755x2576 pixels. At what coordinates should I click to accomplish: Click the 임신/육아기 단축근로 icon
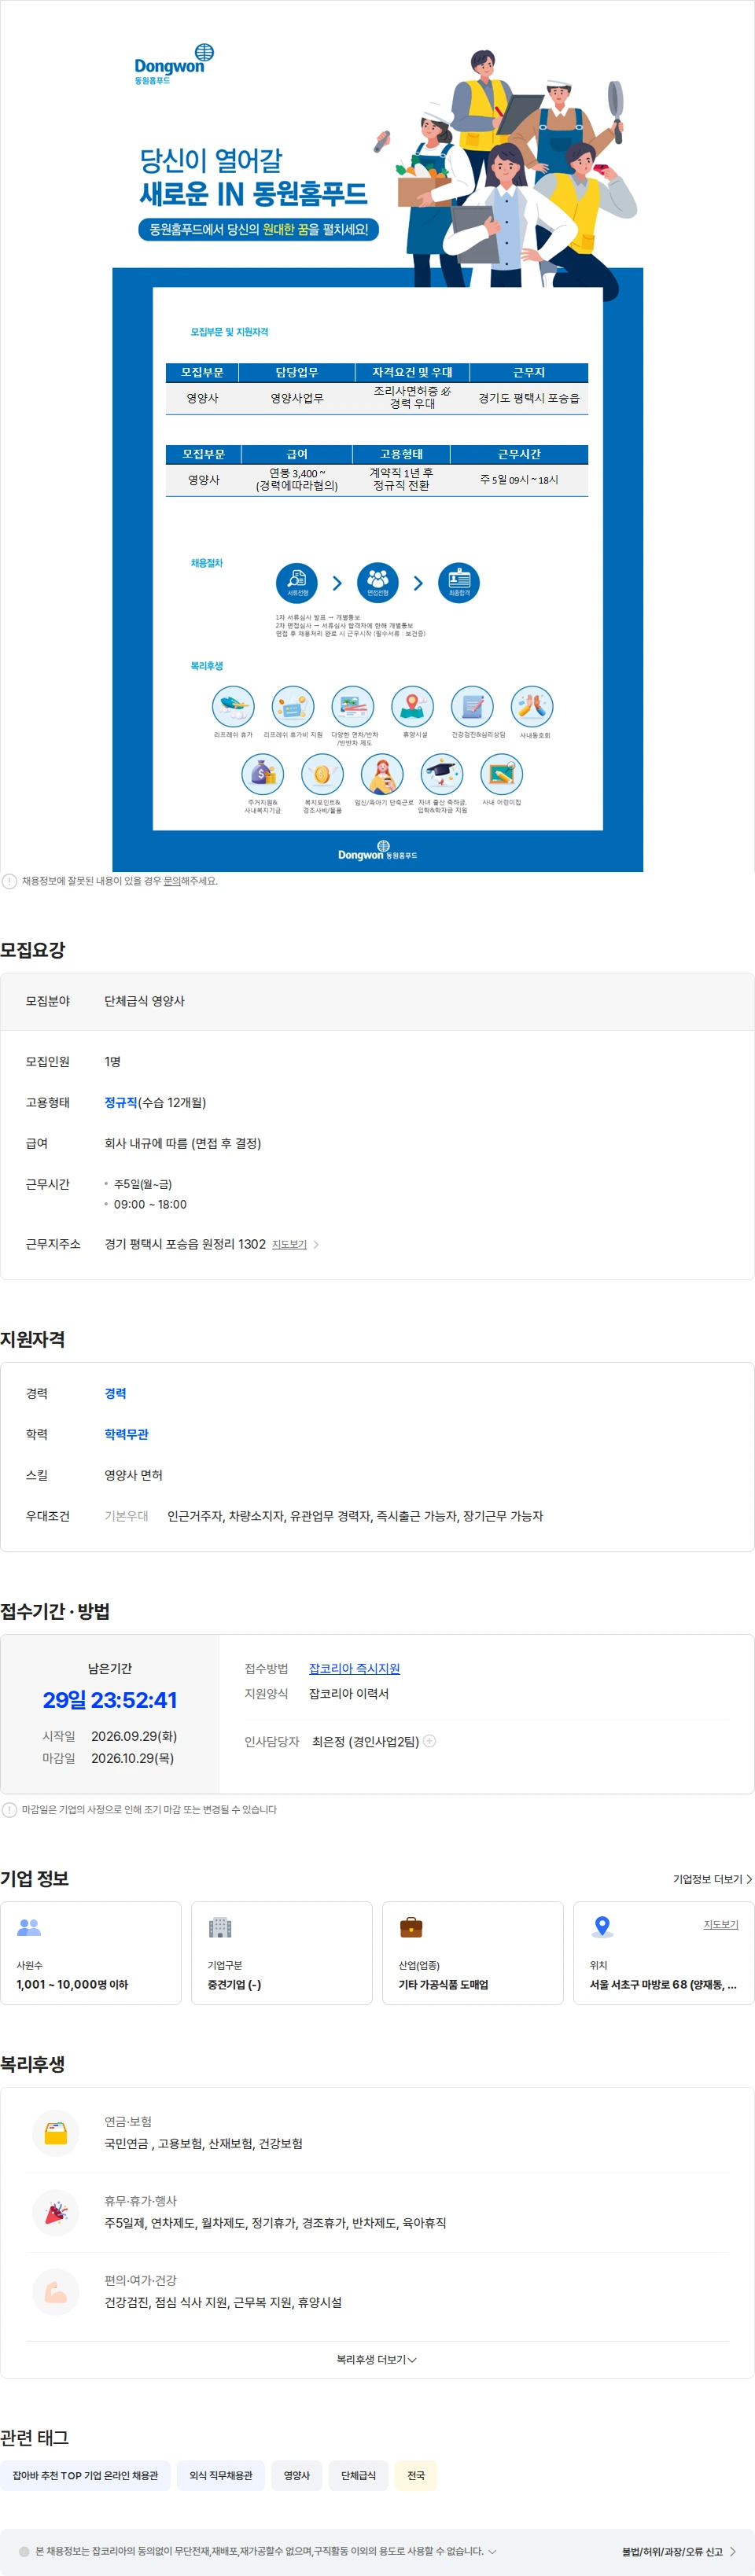(x=382, y=774)
